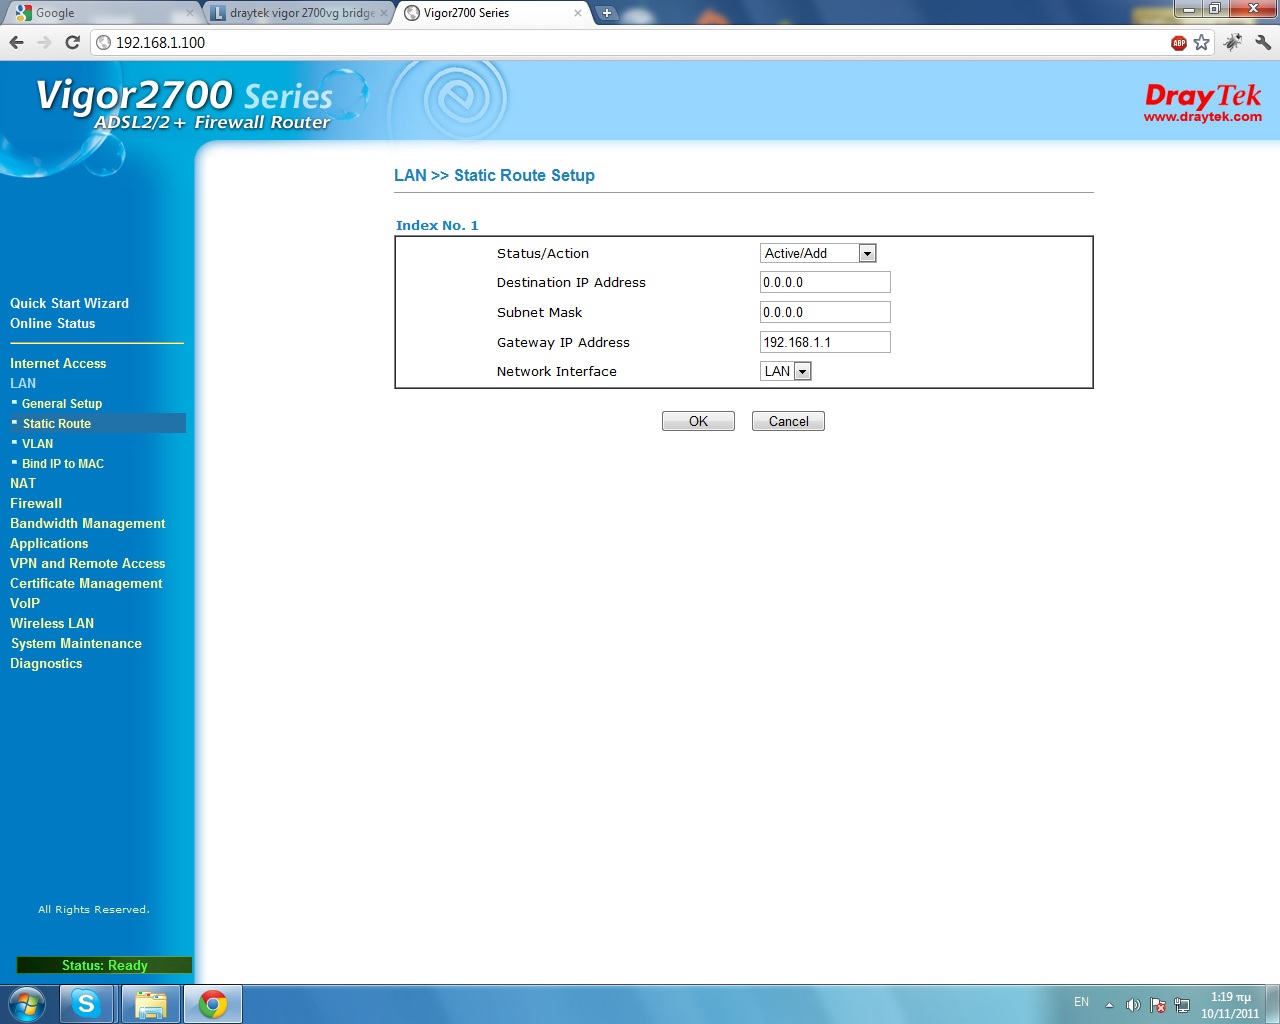Image resolution: width=1280 pixels, height=1024 pixels.
Task: Click the EN language indicator
Action: (x=1081, y=1002)
